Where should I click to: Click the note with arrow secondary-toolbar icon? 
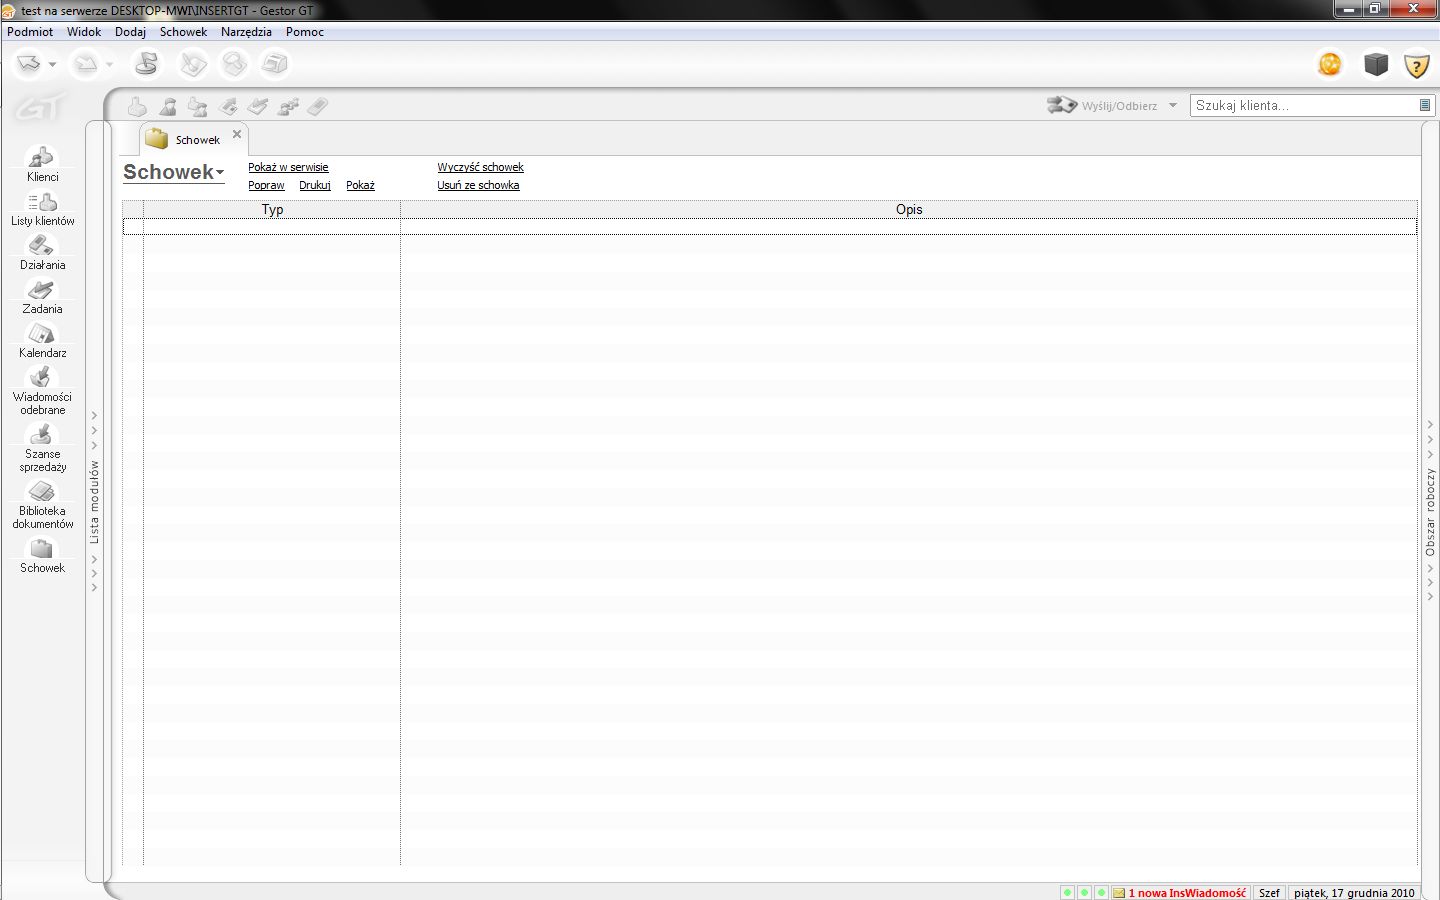coord(228,106)
